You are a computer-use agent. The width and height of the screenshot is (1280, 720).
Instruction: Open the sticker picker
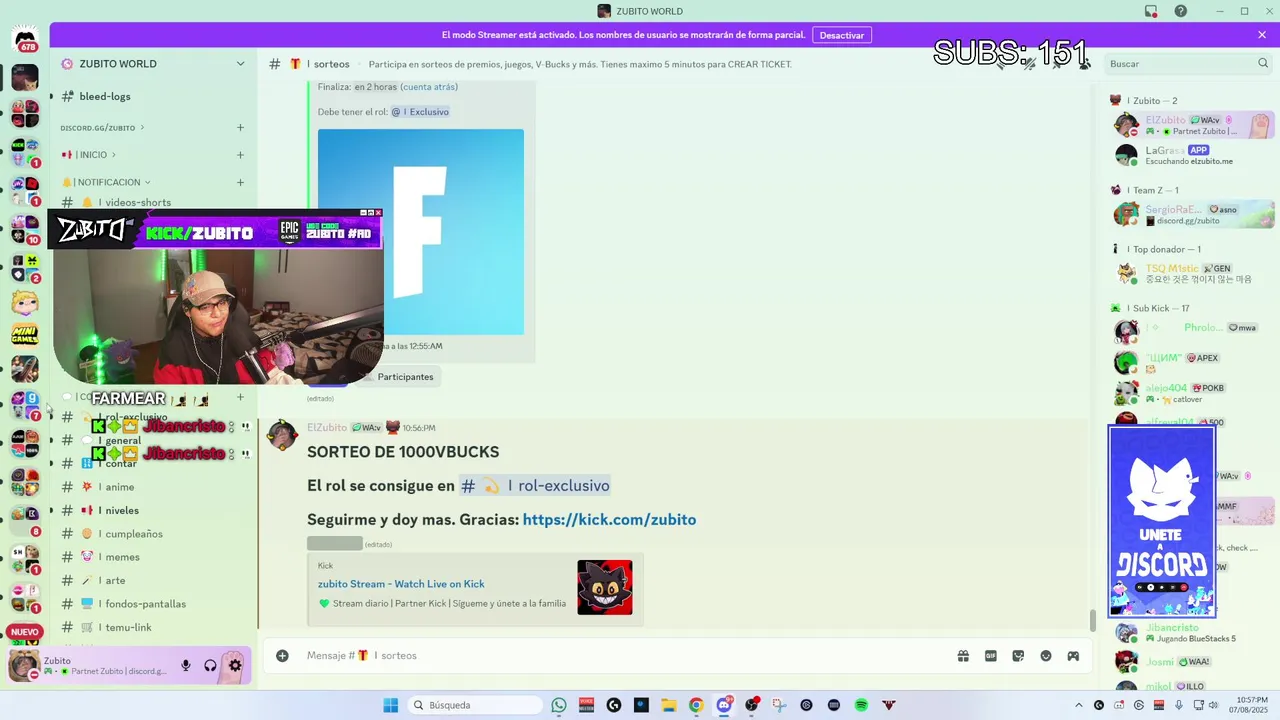point(1018,656)
